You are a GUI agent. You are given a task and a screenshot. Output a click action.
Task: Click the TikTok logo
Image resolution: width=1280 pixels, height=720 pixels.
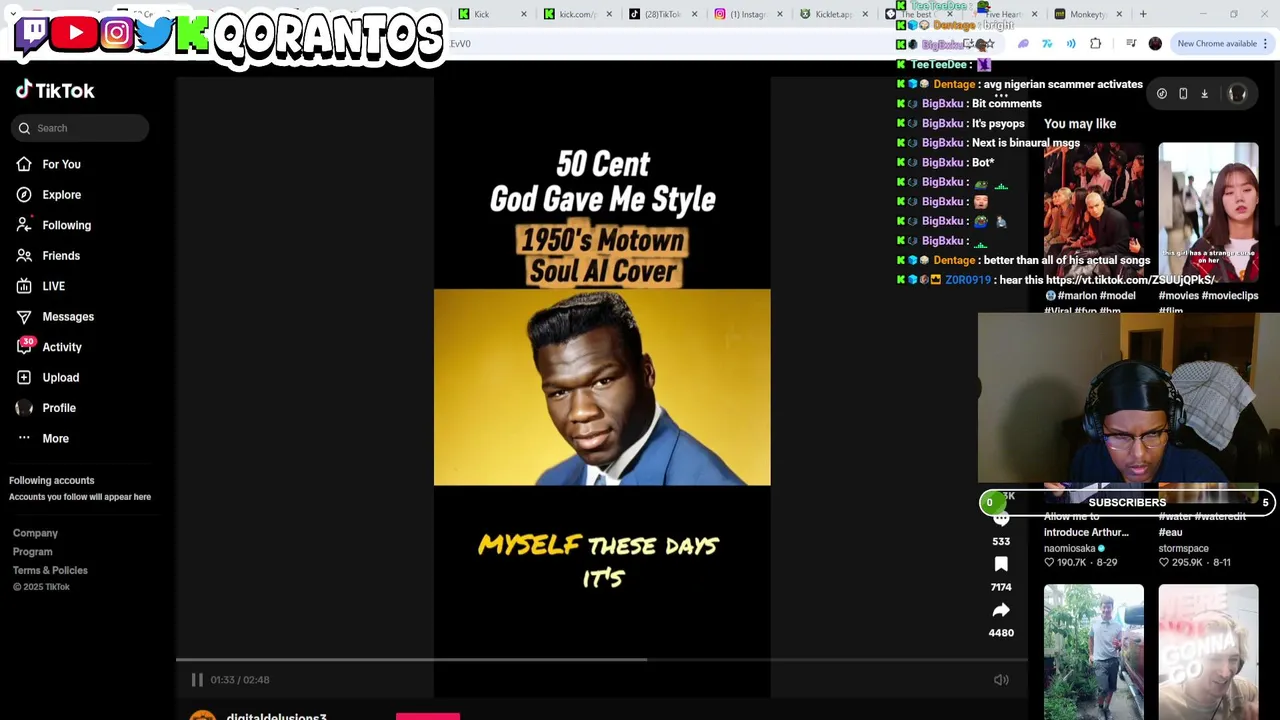click(55, 91)
